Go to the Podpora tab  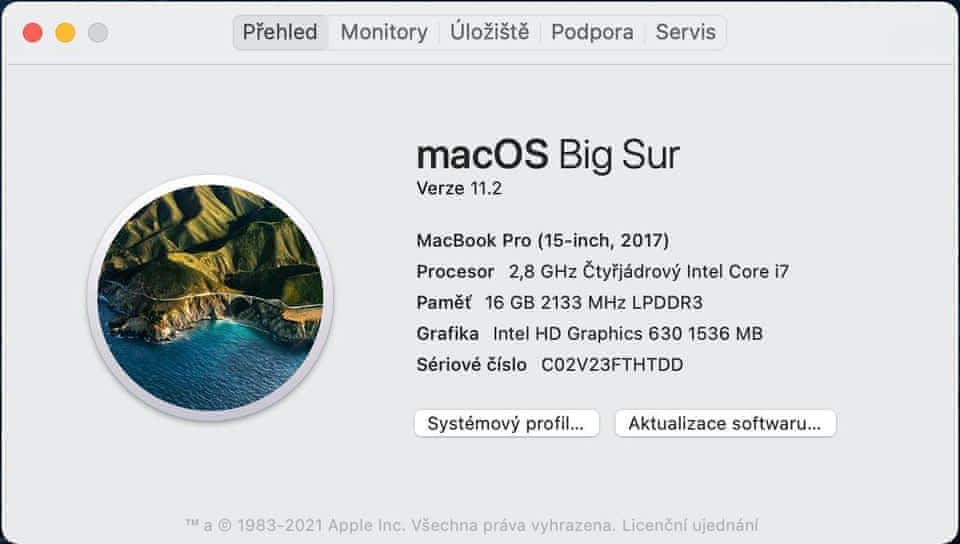(592, 32)
